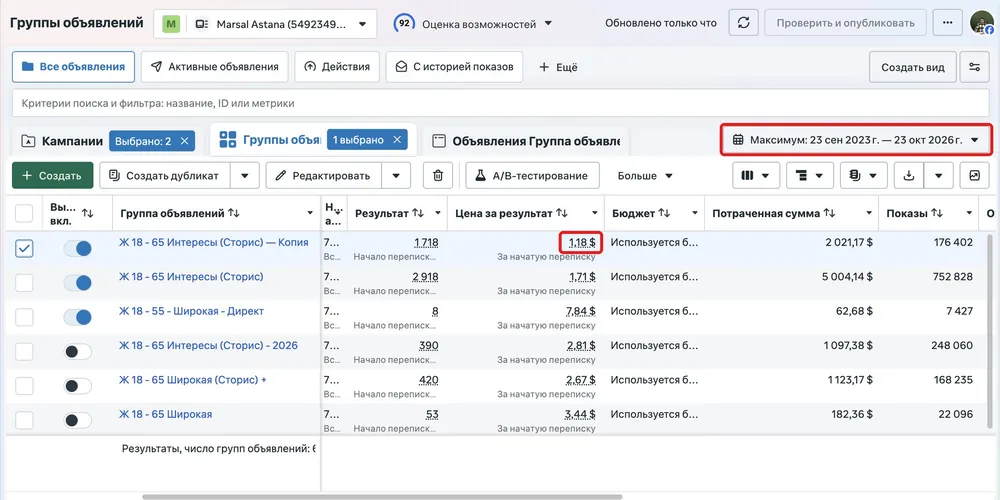Turn on the 'Ж 18 - 65 Широкая' toggle
The width and height of the screenshot is (1000, 500).
coord(77,420)
